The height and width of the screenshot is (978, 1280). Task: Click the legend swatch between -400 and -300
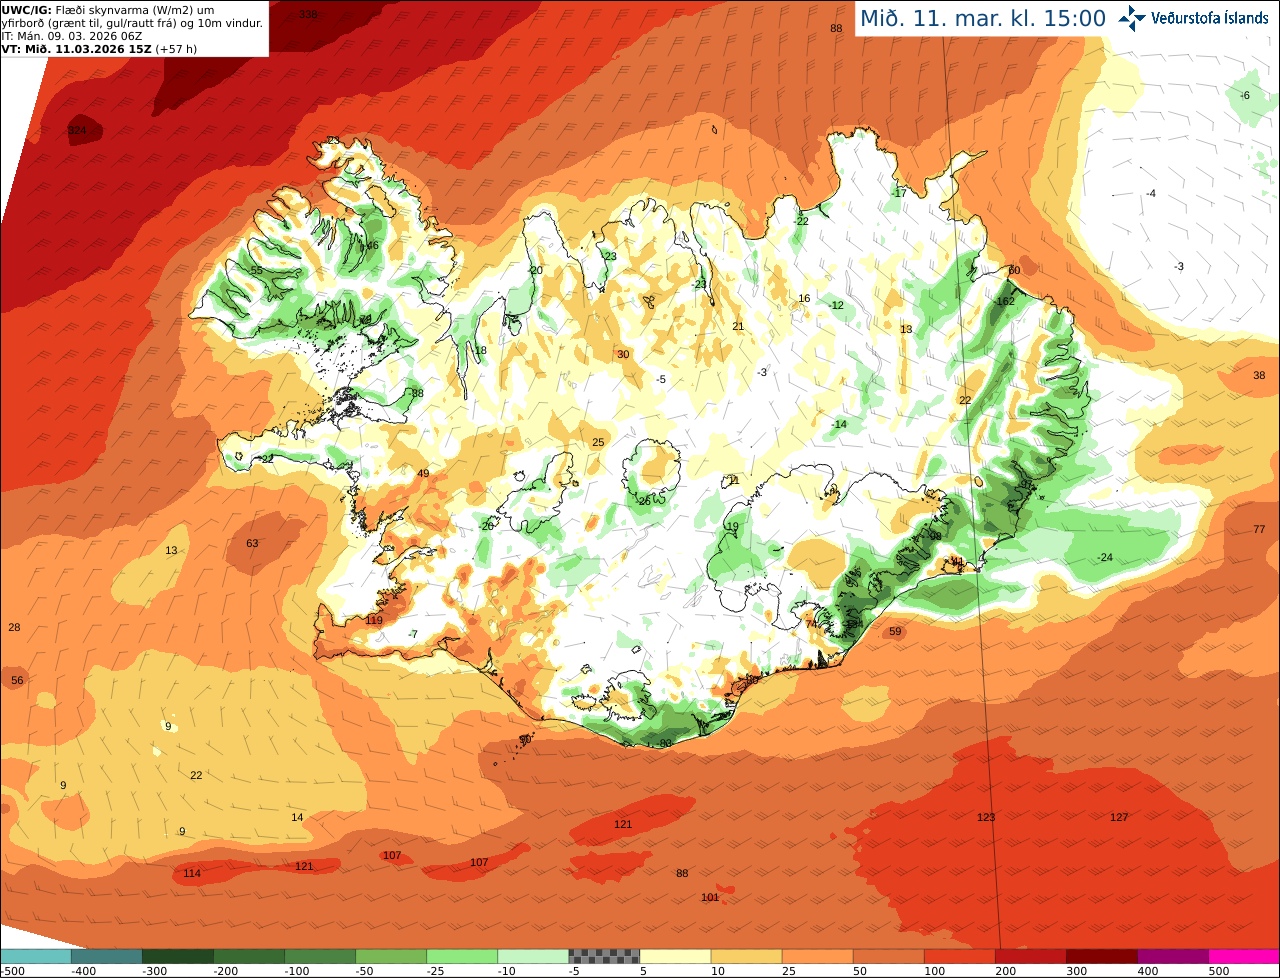tap(106, 956)
